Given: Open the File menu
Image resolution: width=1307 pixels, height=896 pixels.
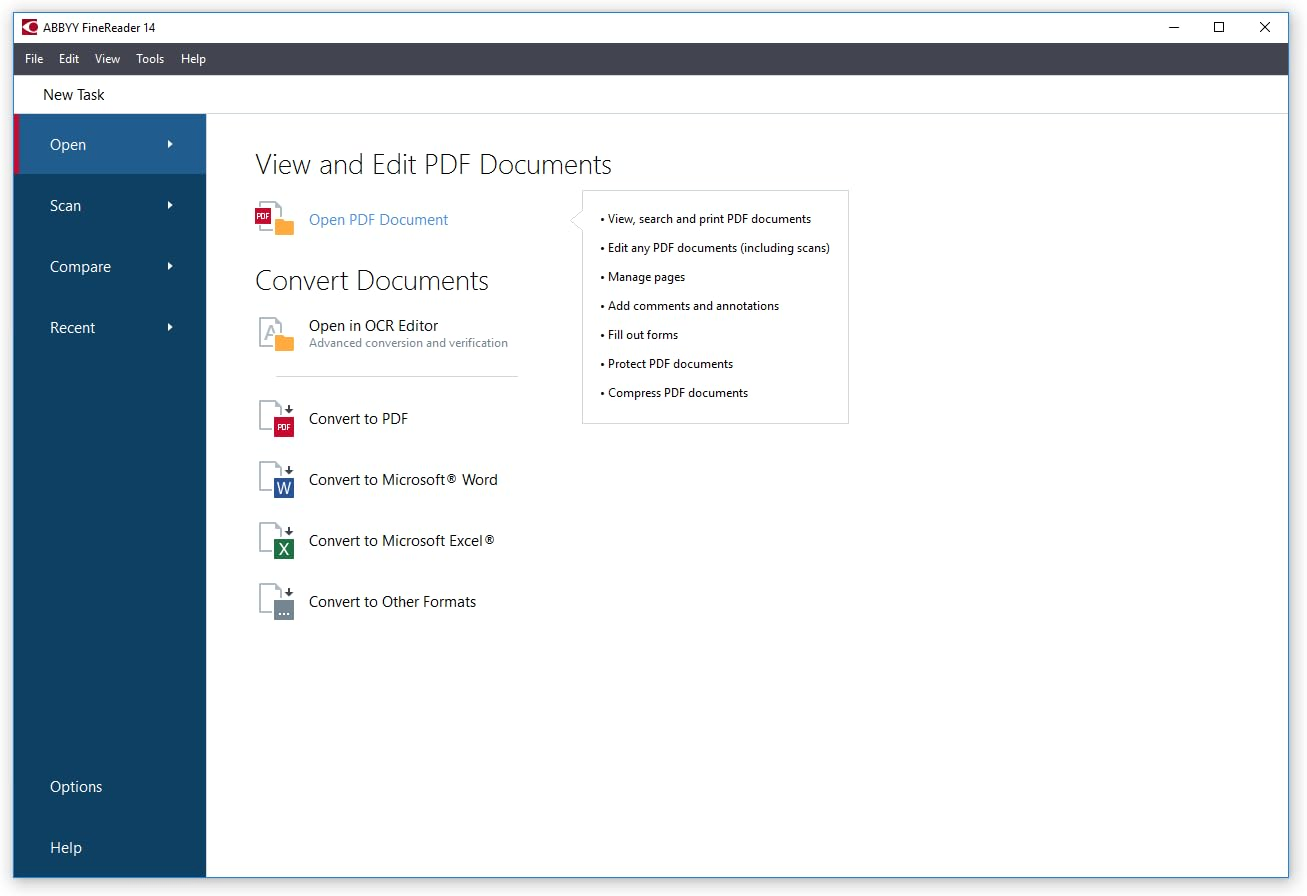Looking at the screenshot, I should 33,58.
